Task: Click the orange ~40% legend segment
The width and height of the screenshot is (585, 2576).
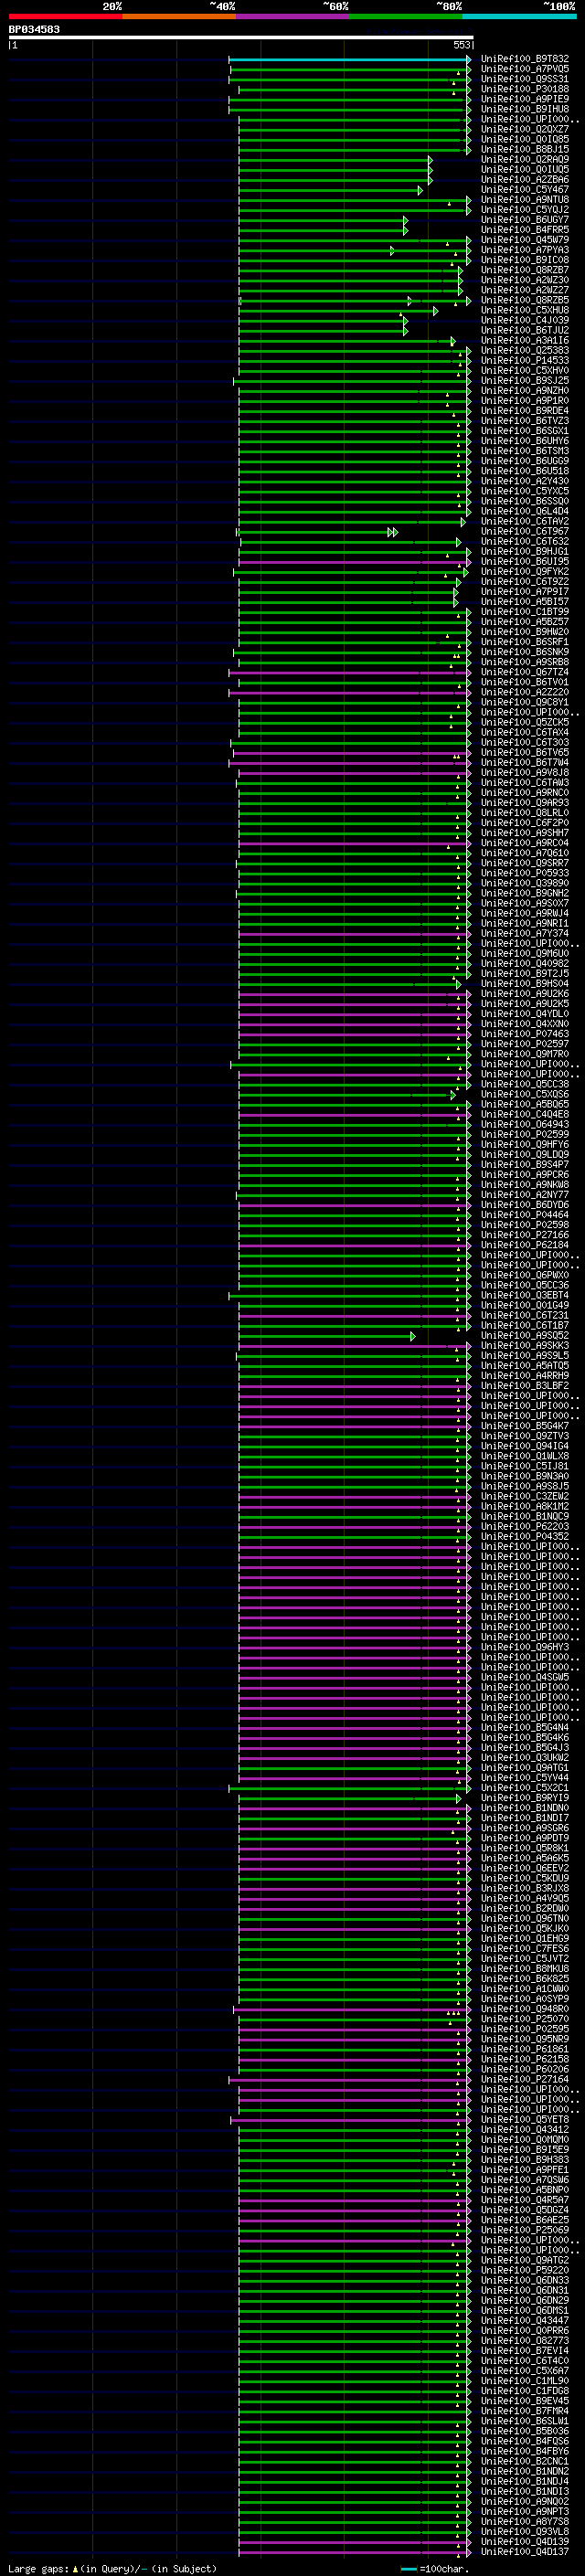Action: coord(179,16)
